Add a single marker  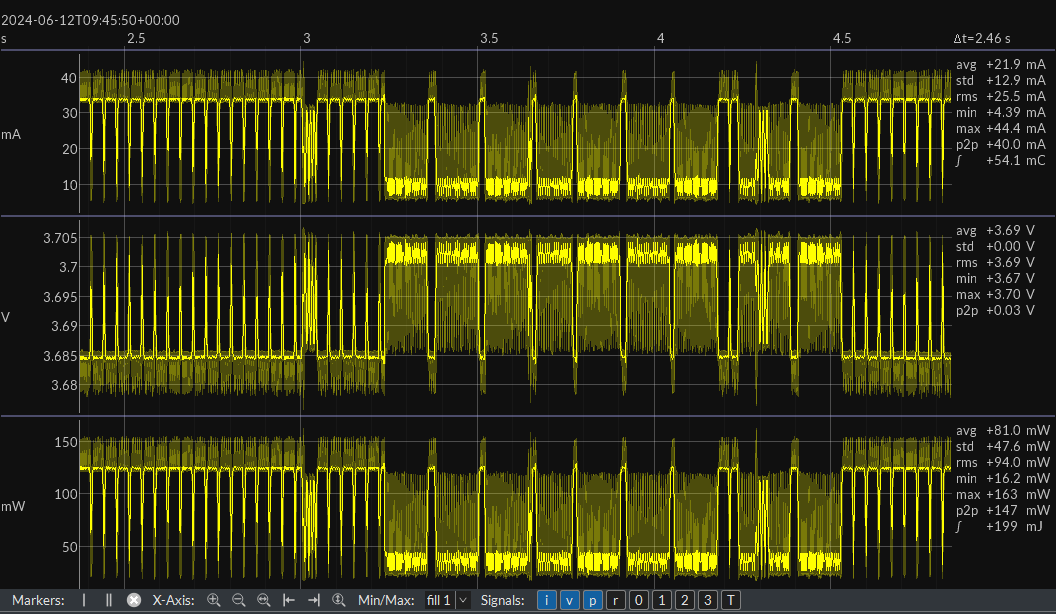click(x=84, y=600)
